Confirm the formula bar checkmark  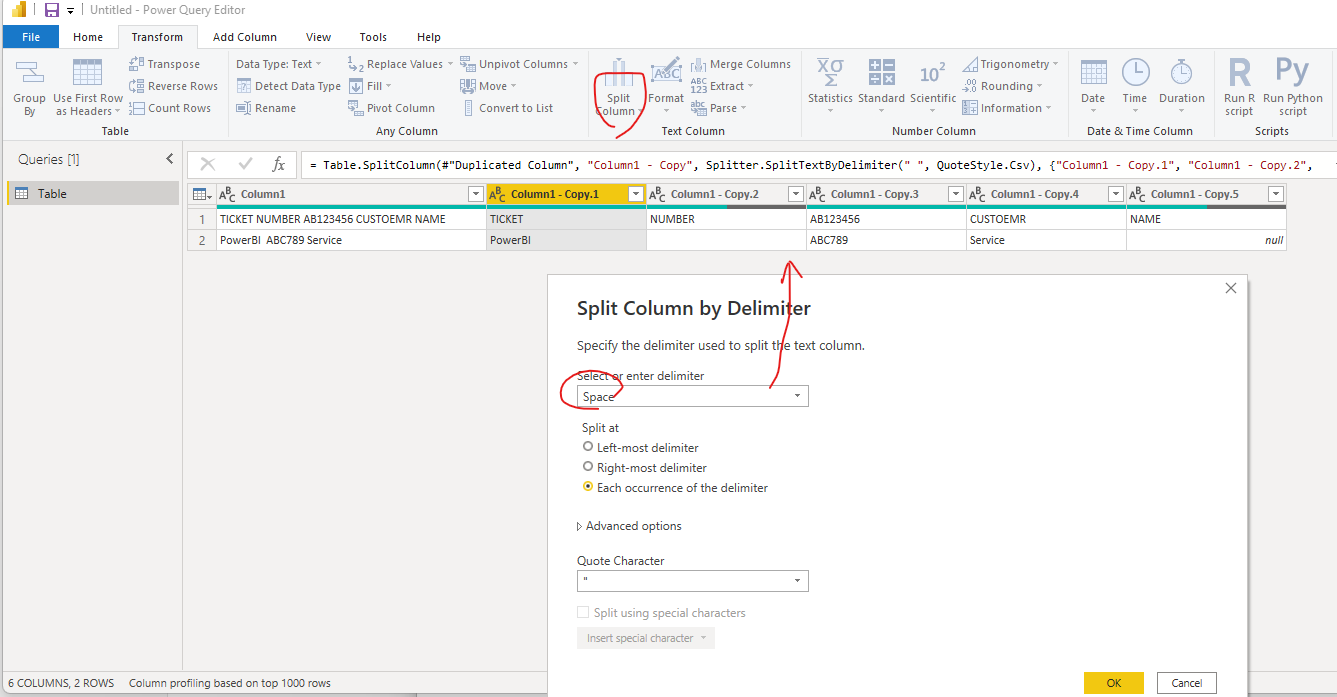pyautogui.click(x=245, y=164)
